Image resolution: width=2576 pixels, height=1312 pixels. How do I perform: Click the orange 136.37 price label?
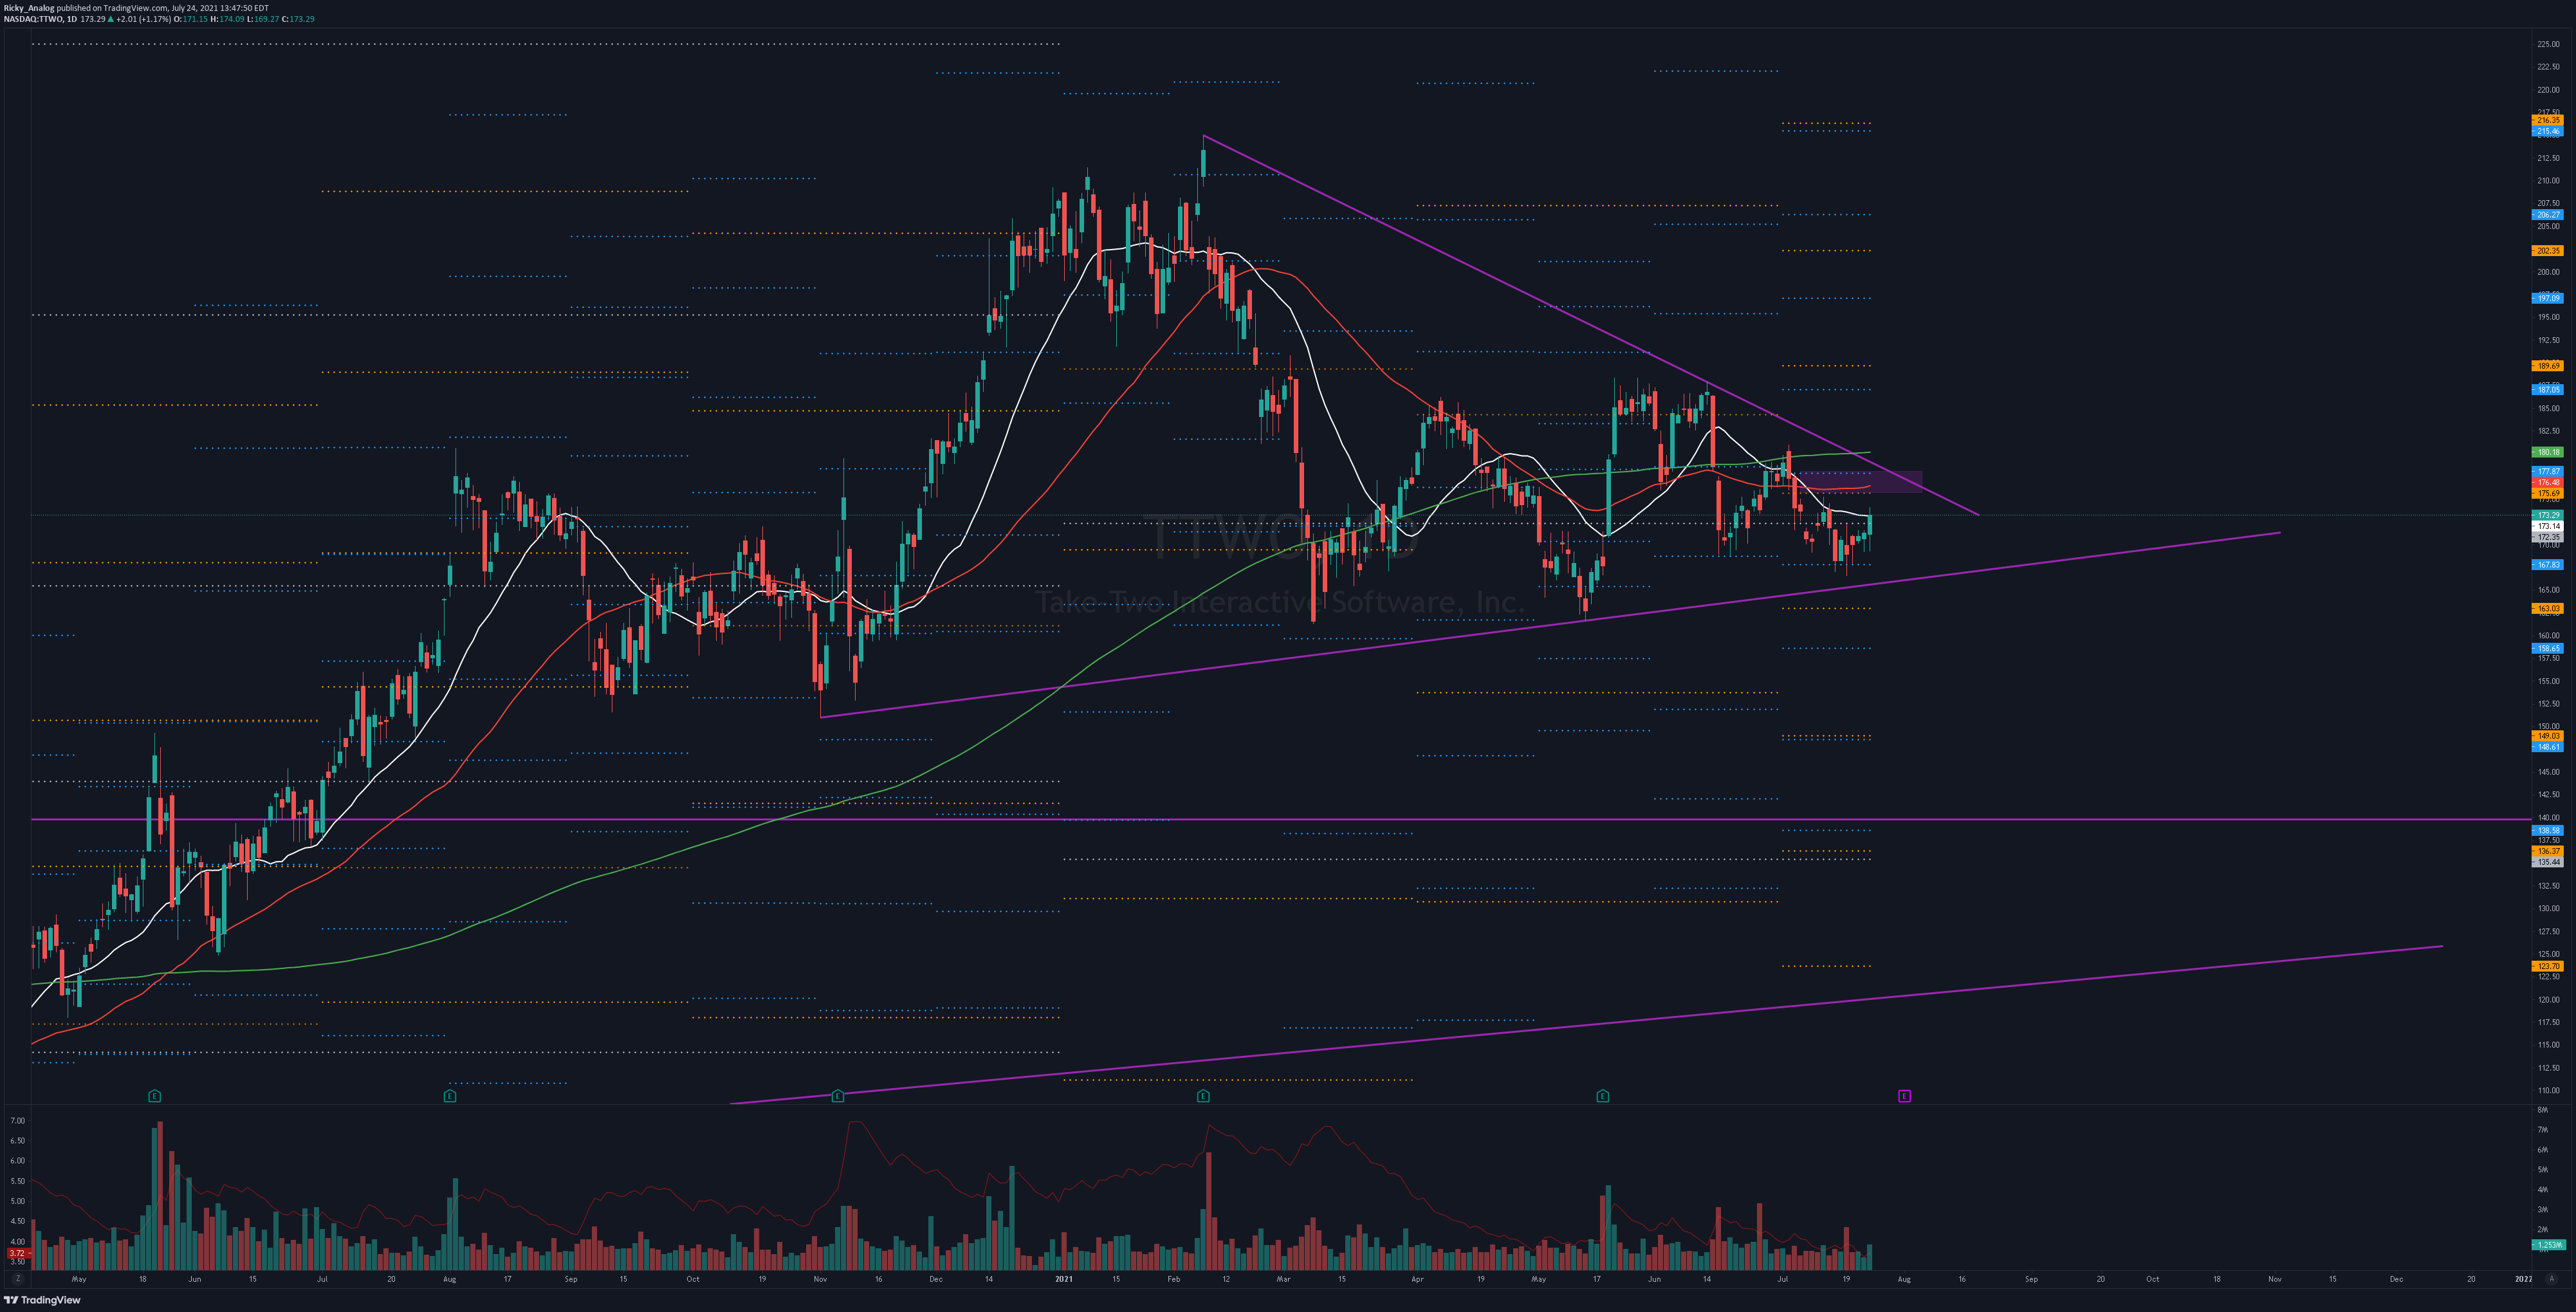[x=2548, y=851]
